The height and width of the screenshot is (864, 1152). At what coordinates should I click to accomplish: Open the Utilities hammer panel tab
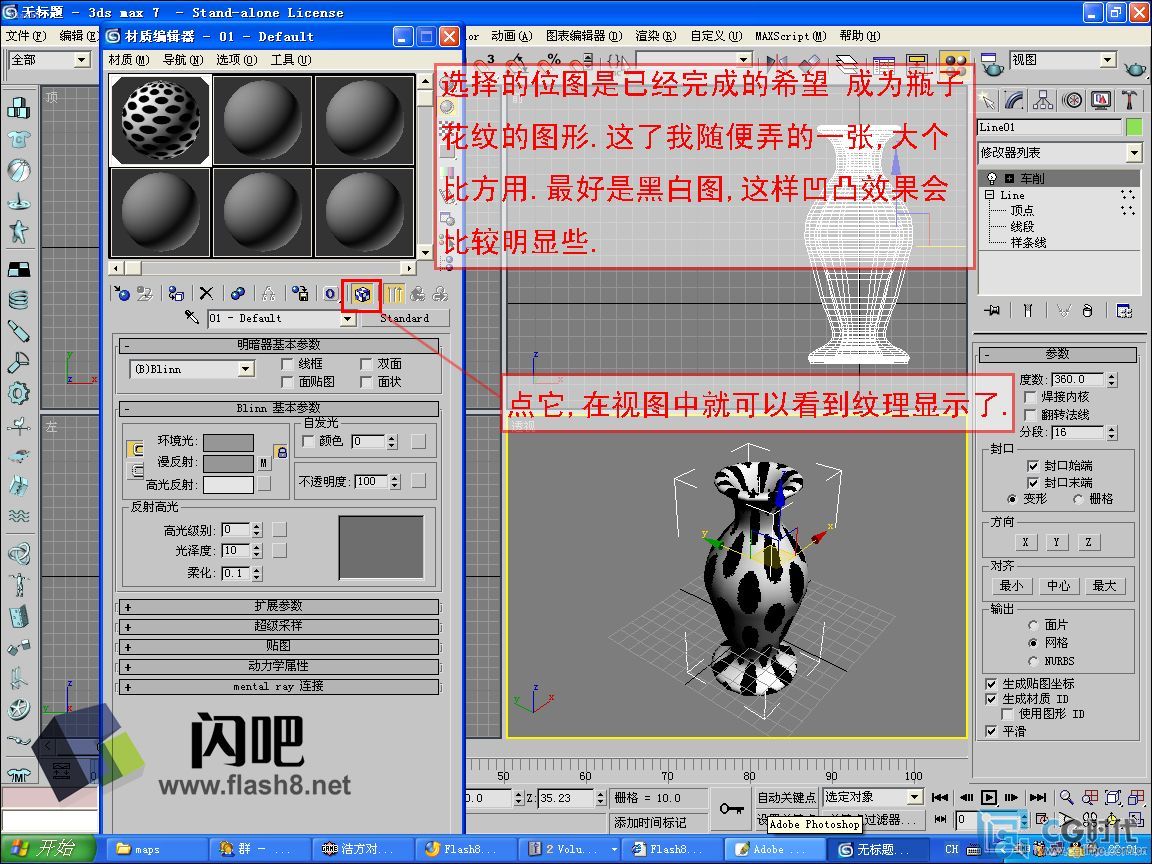coord(1129,100)
